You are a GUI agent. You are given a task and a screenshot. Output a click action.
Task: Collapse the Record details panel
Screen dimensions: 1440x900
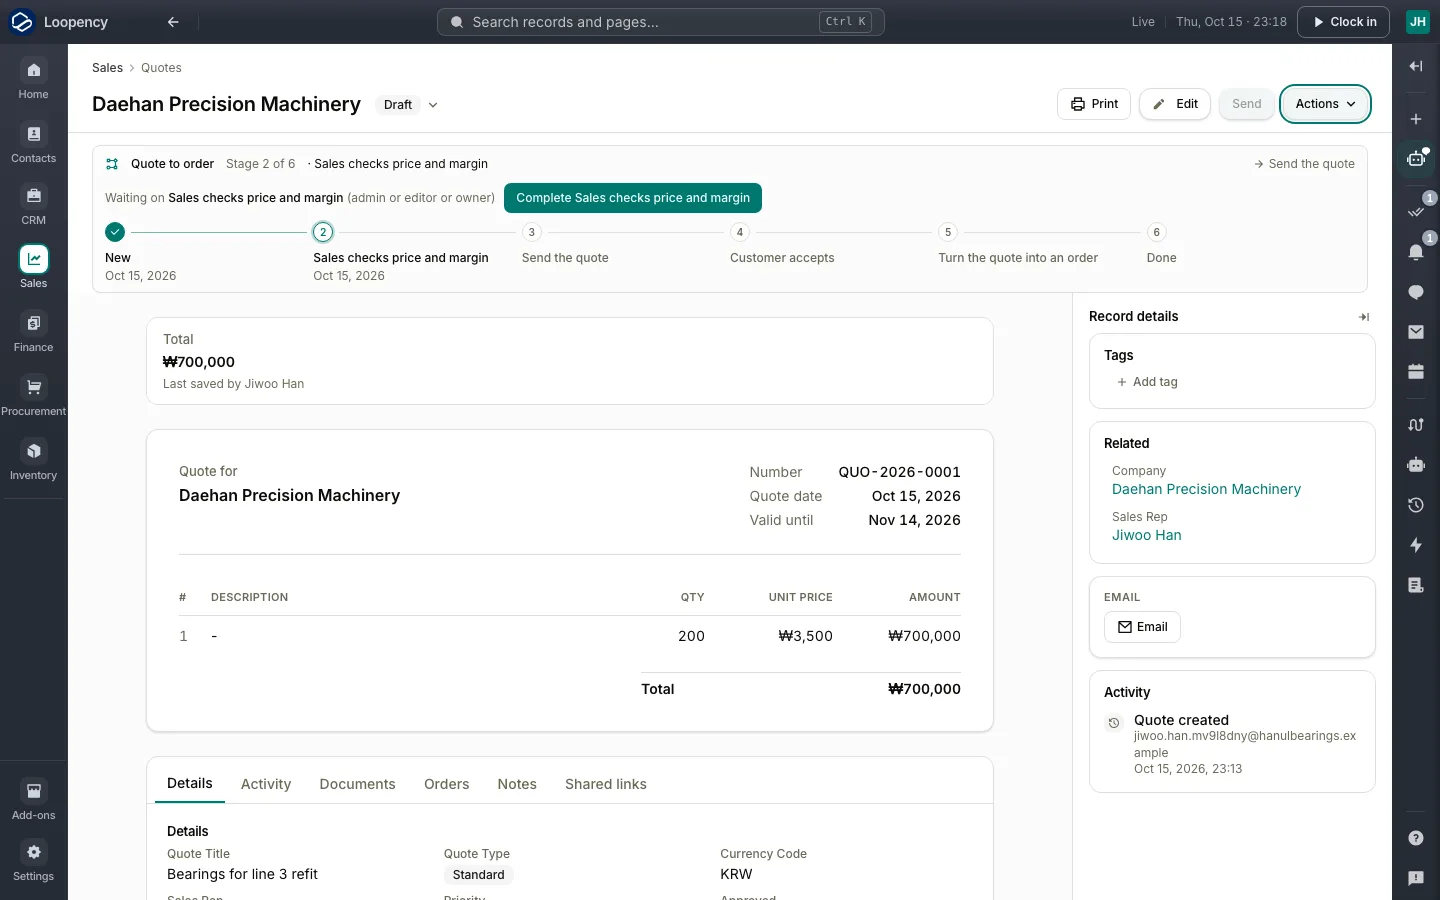coord(1364,317)
